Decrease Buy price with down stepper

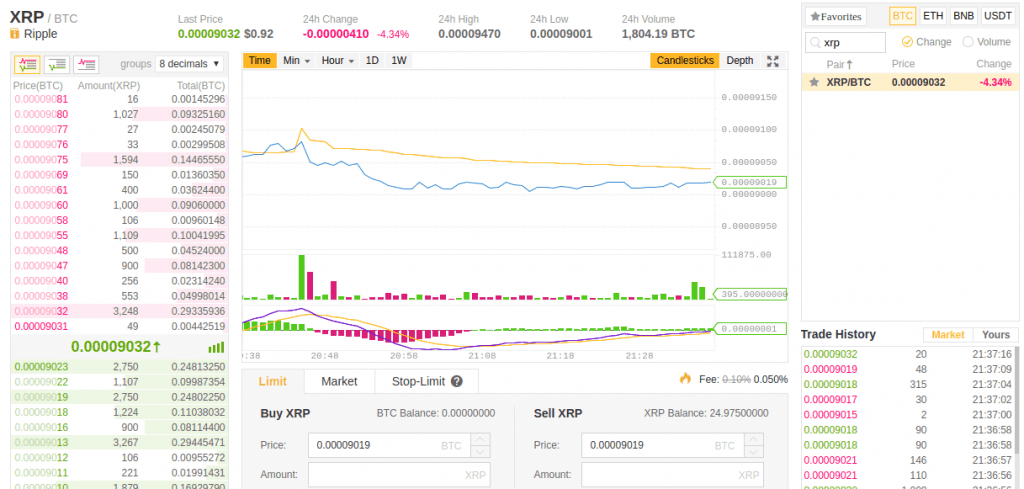click(x=480, y=451)
